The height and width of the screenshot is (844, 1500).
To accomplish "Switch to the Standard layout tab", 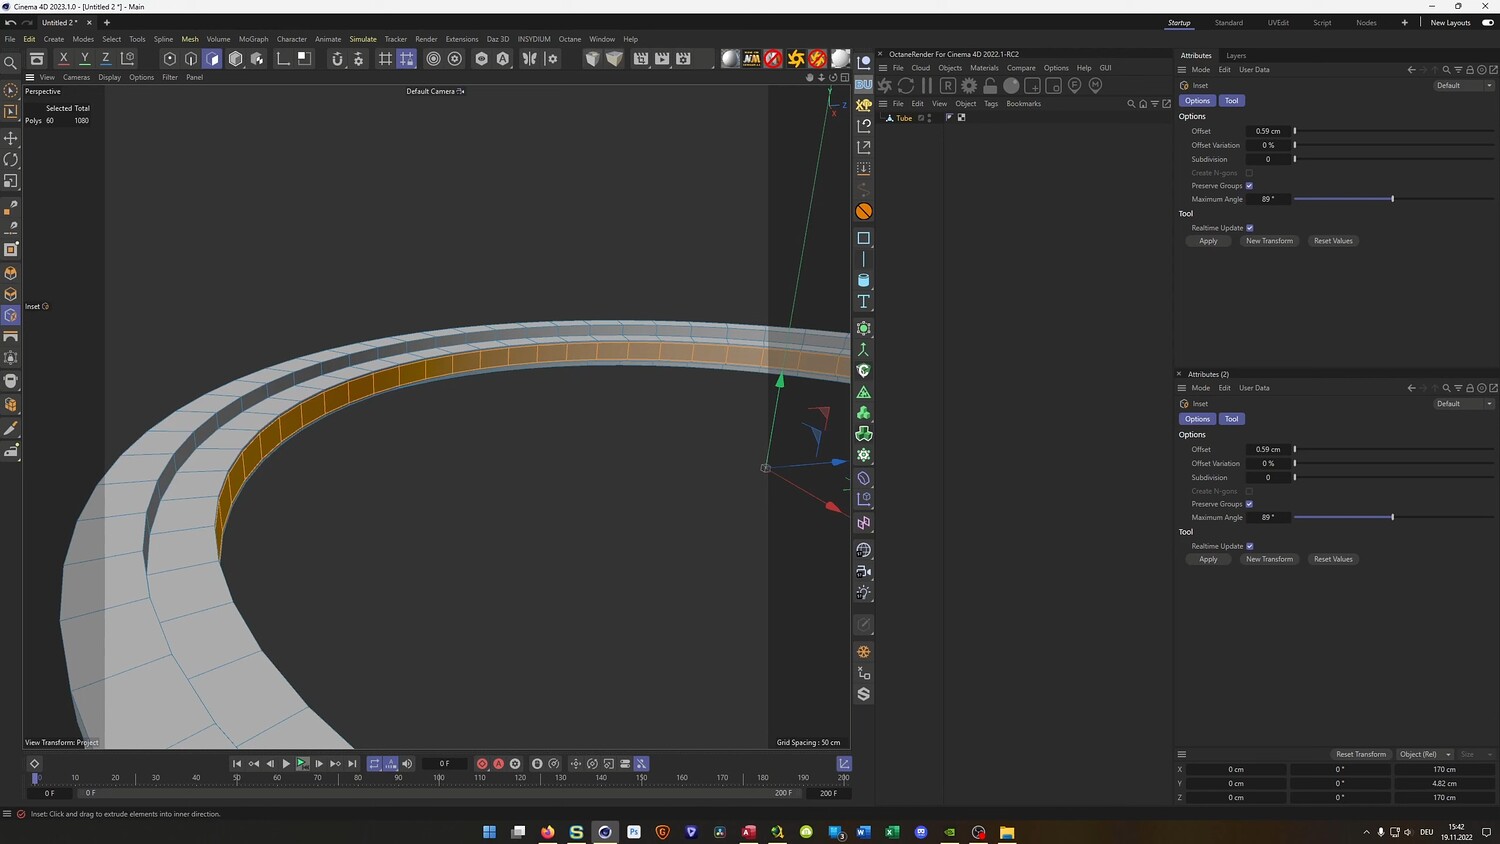I will click(x=1229, y=23).
